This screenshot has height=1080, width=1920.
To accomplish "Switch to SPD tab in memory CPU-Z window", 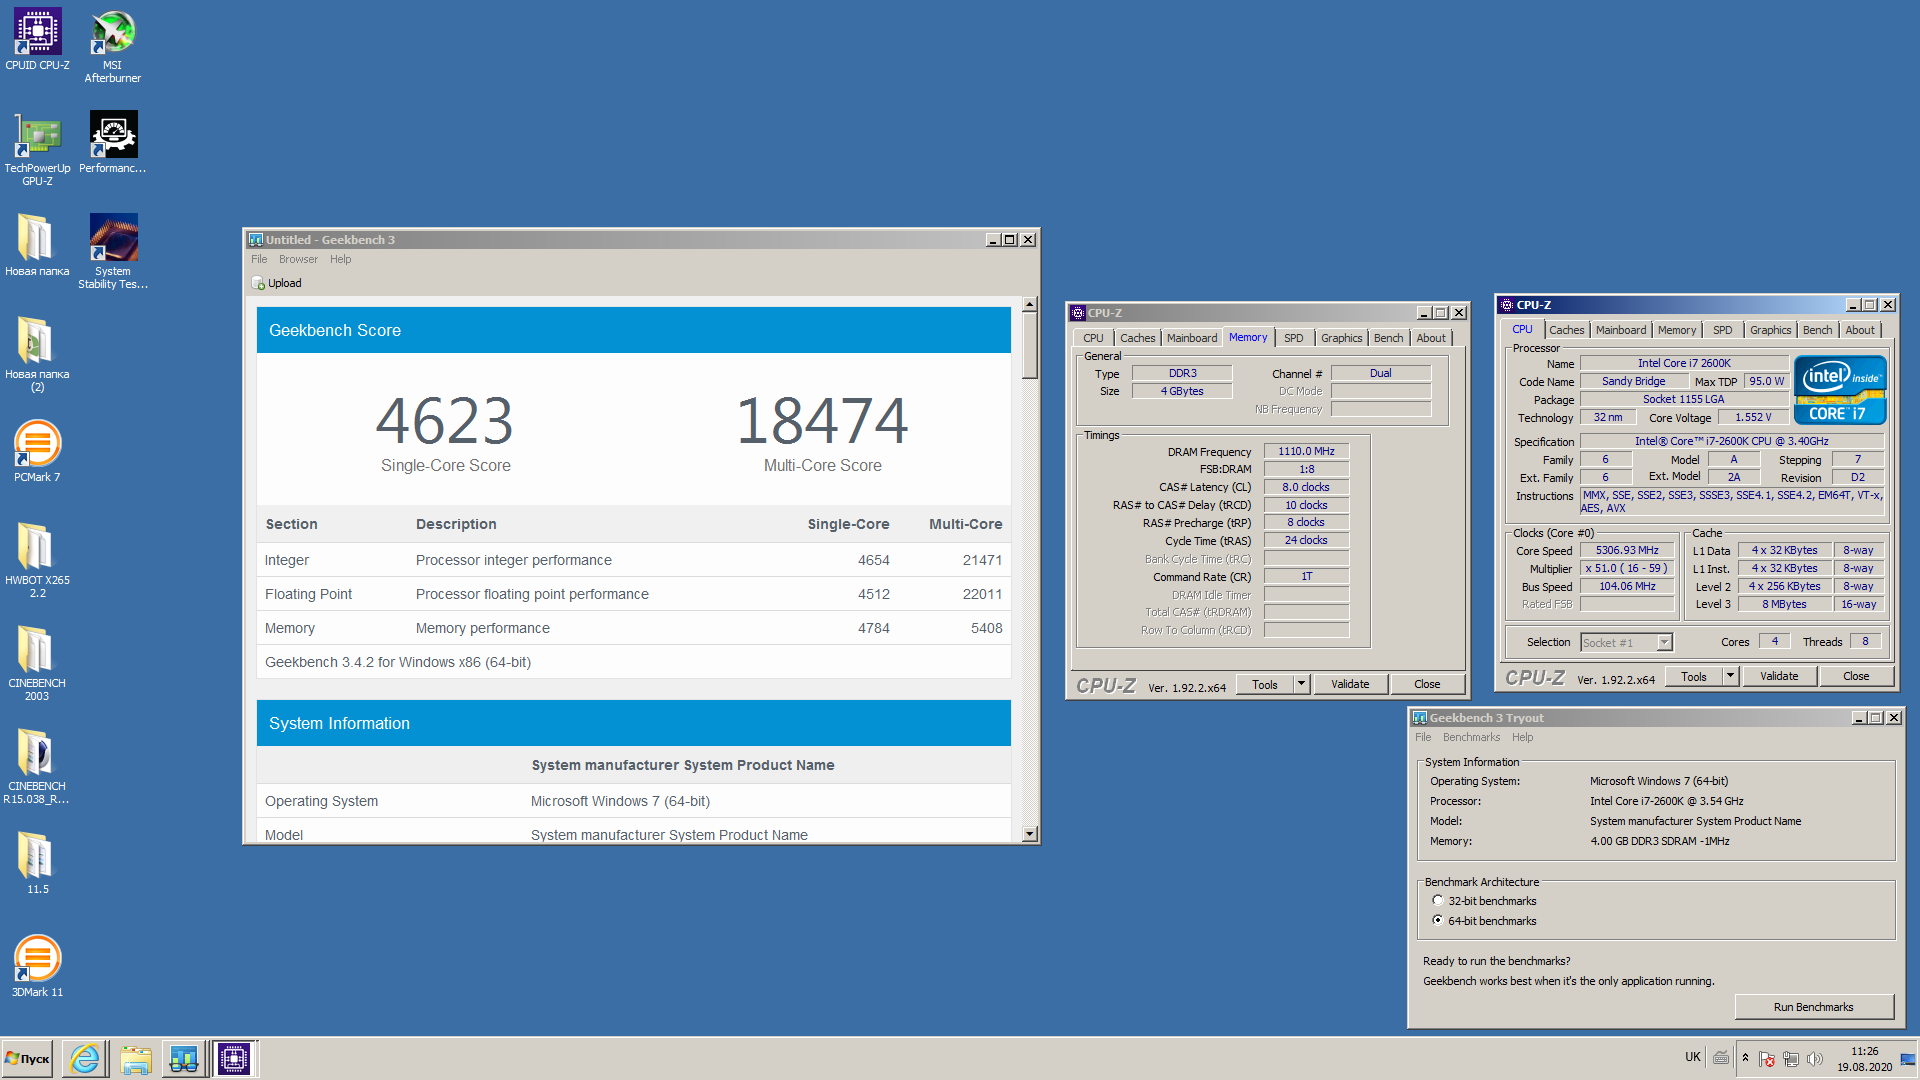I will click(1293, 338).
